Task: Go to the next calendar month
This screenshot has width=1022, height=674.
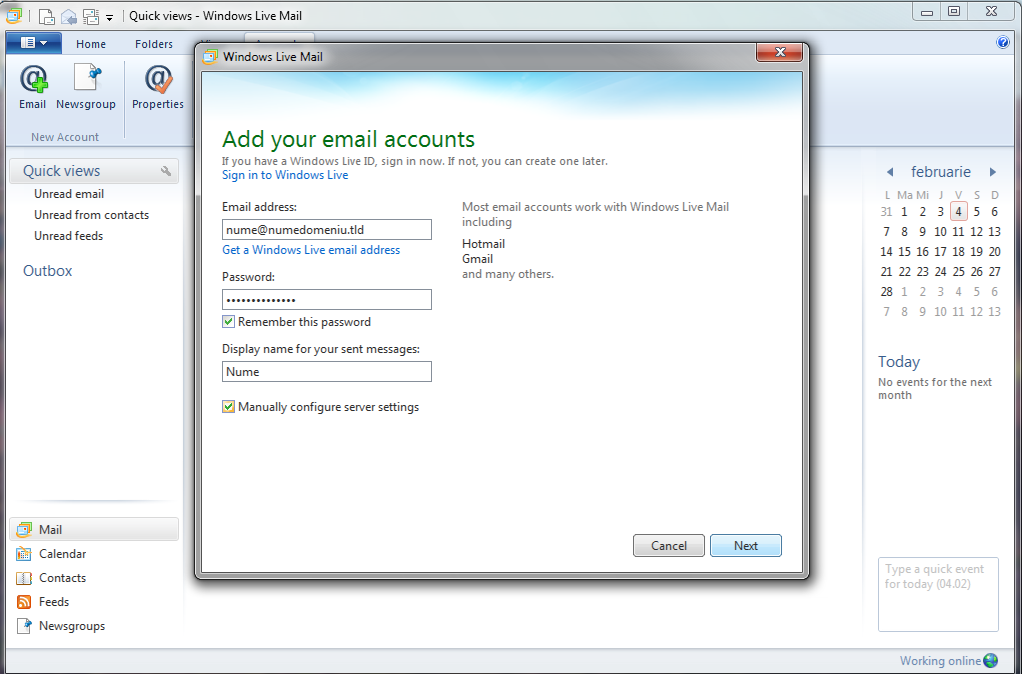Action: point(993,172)
